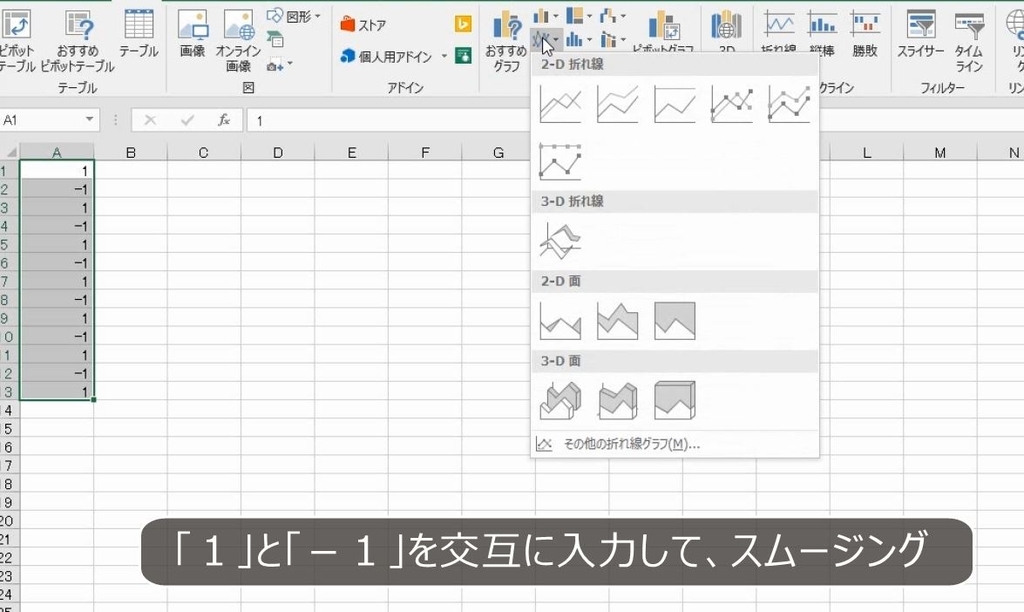The width and height of the screenshot is (1024, 612).
Task: Expand the Shapes (図形) dropdown
Action: point(318,16)
